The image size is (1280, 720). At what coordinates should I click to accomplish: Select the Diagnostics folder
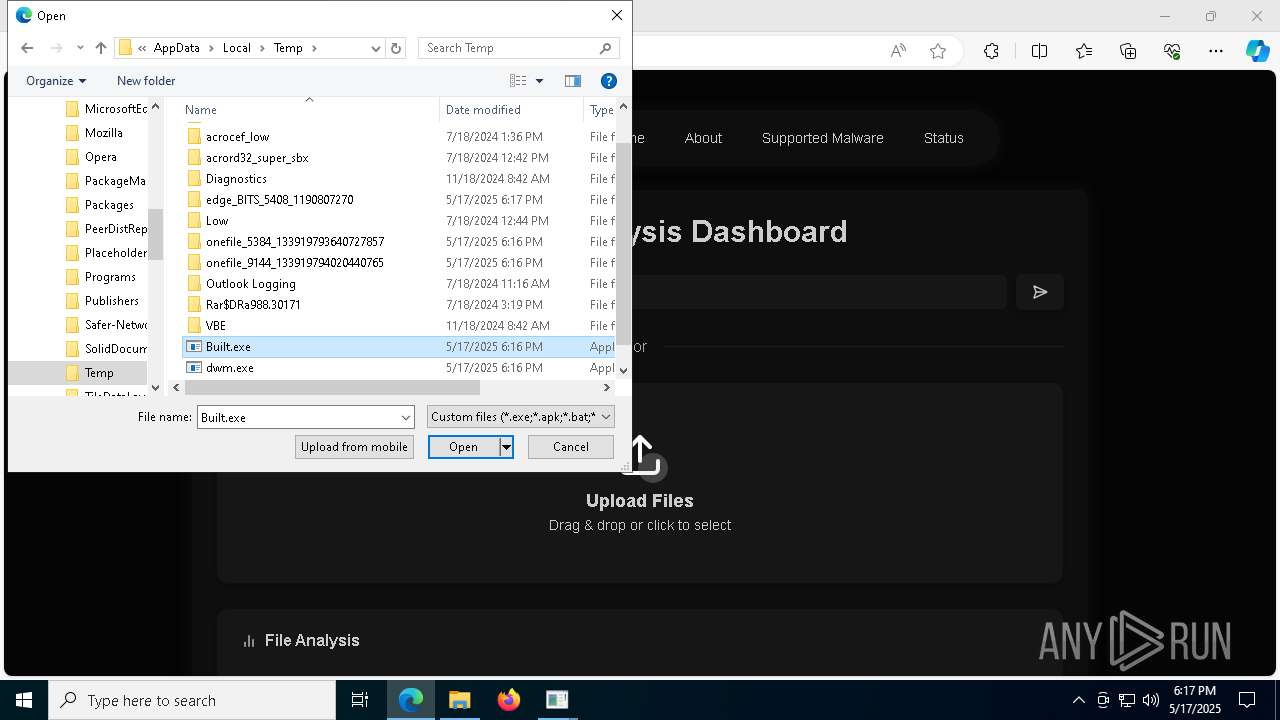(236, 179)
